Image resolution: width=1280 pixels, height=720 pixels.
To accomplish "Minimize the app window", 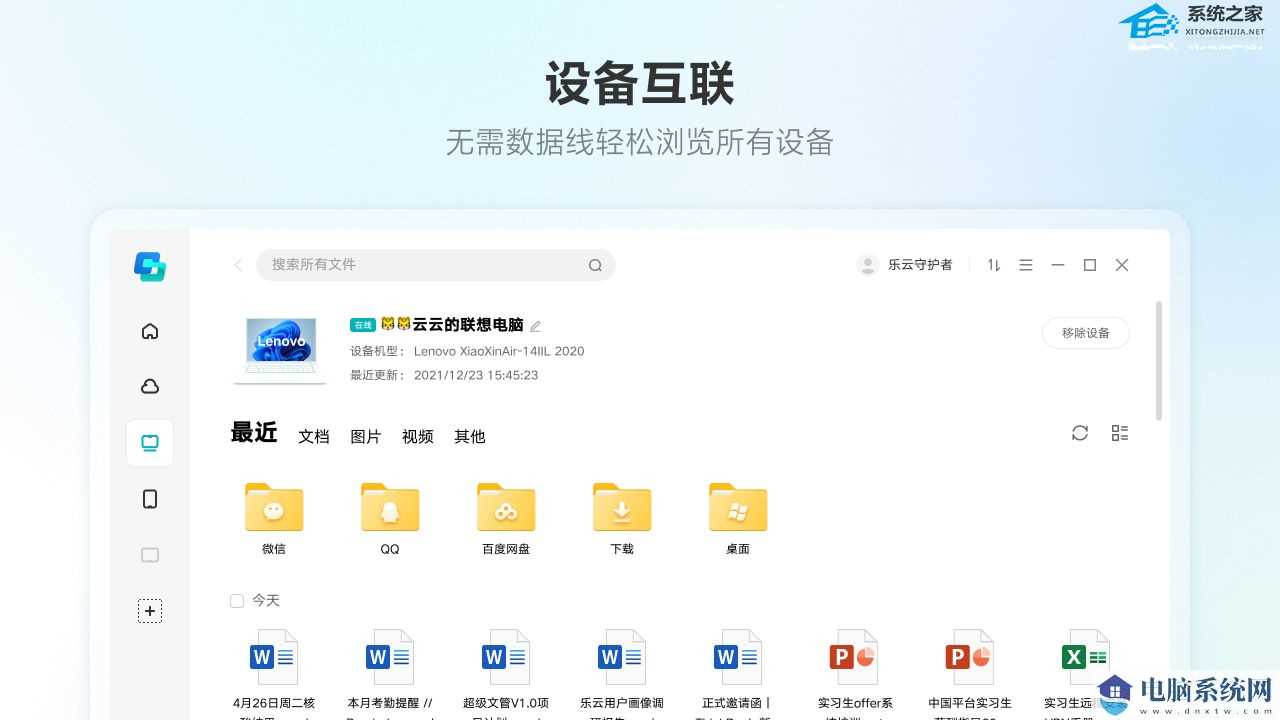I will click(x=1058, y=265).
